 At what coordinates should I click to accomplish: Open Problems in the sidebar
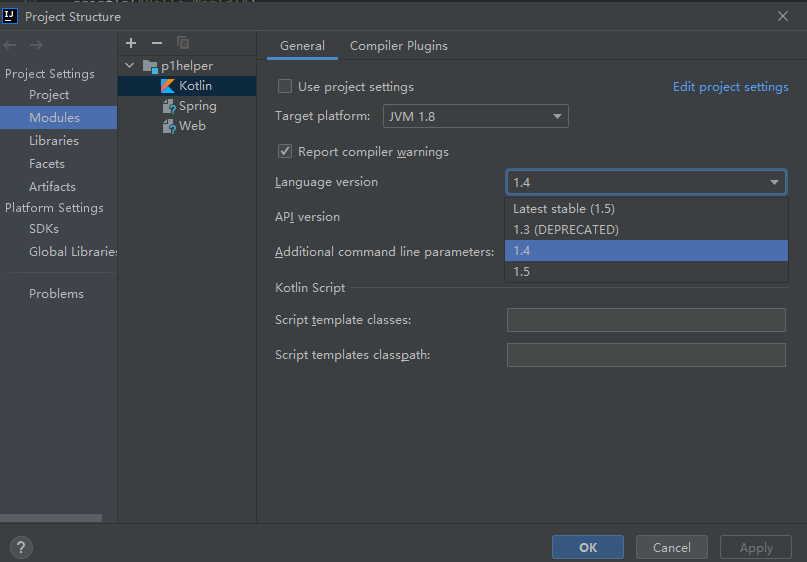[56, 293]
